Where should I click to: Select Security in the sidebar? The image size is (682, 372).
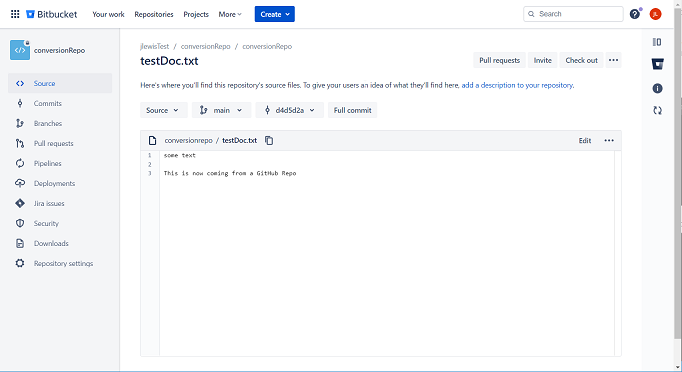coord(60,223)
